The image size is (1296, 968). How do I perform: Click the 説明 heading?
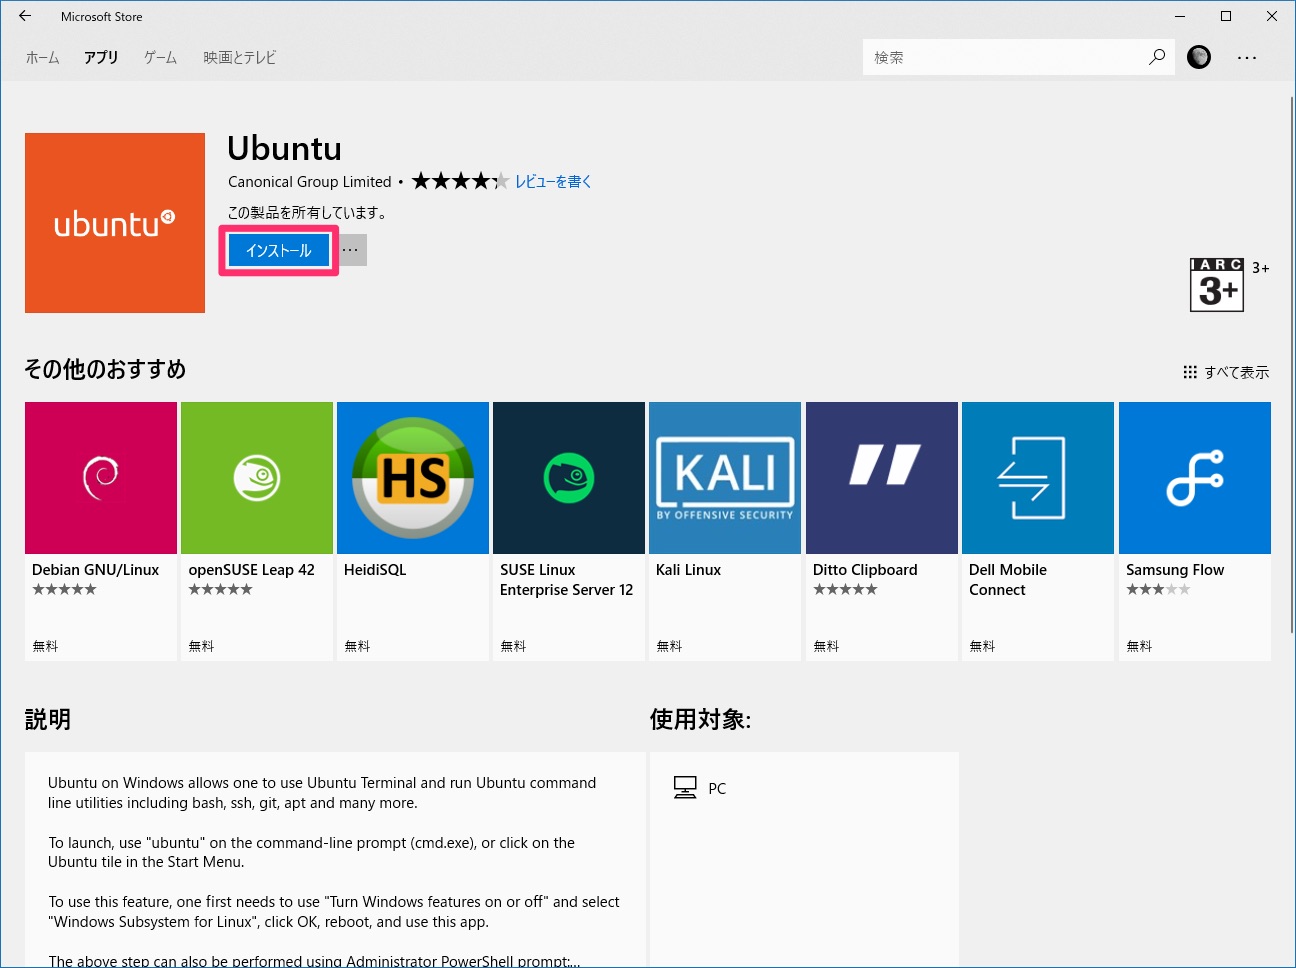click(47, 719)
